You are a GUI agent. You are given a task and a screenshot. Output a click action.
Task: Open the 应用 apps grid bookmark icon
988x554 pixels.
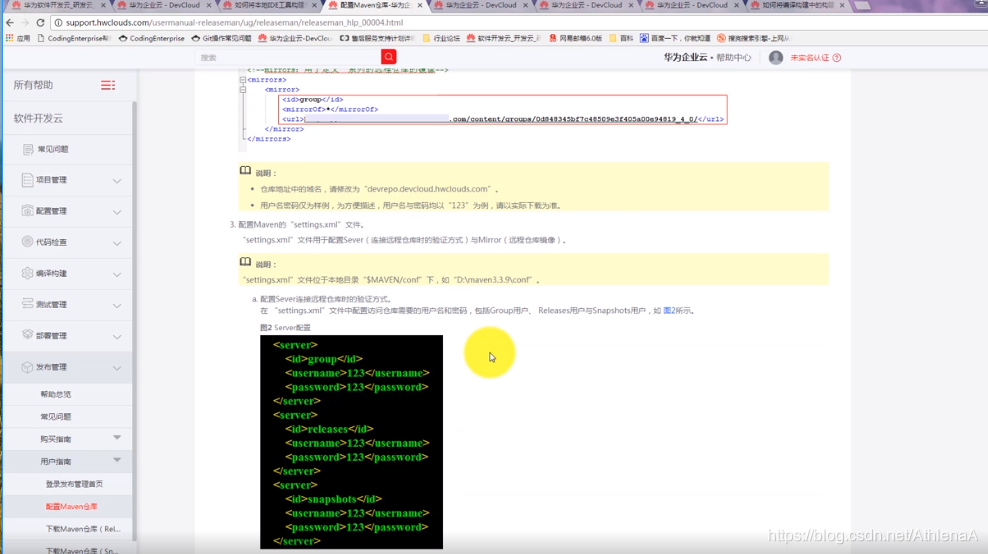click(9, 38)
